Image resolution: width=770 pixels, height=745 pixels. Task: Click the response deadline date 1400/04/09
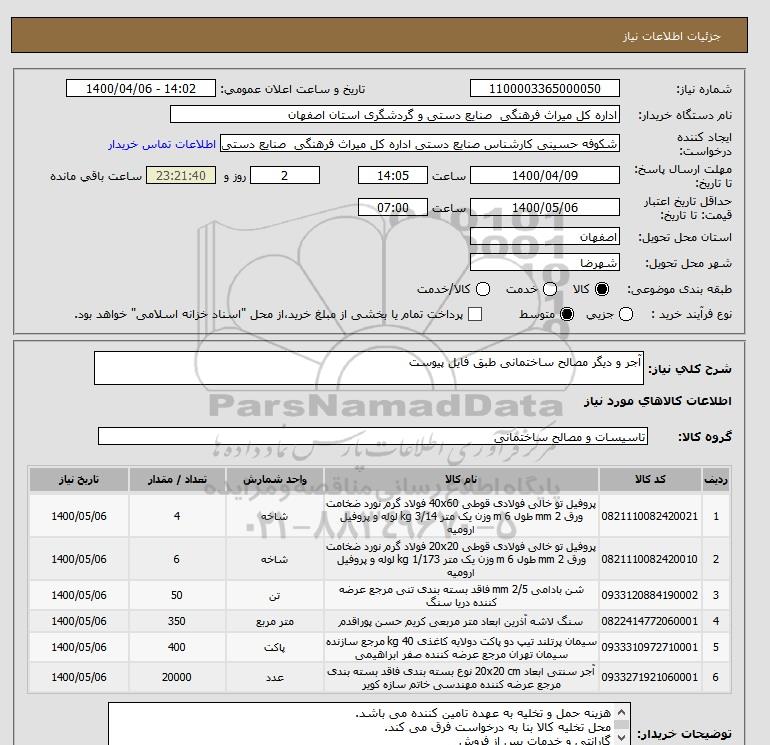click(545, 175)
